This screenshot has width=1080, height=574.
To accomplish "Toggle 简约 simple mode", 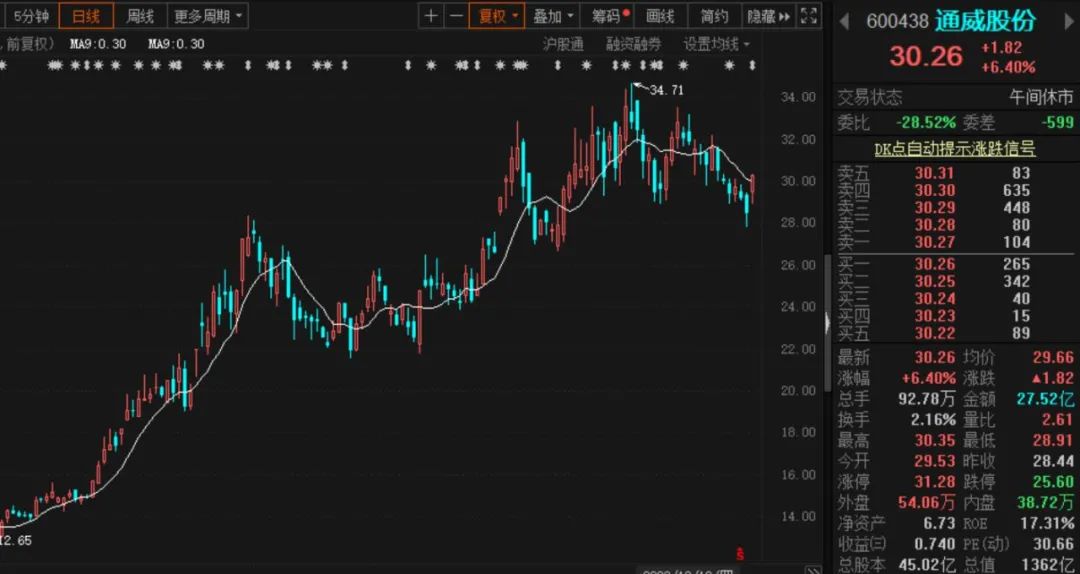I will pos(714,16).
